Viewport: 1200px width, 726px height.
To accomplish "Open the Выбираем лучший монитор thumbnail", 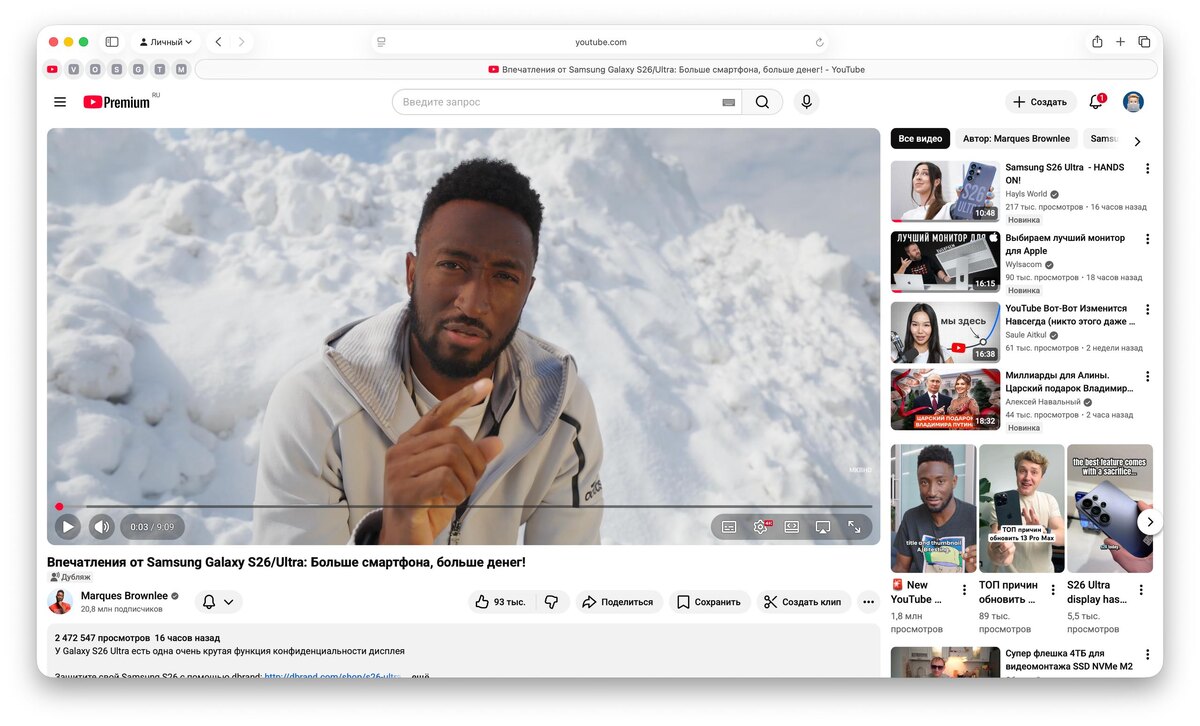I will 945,262.
